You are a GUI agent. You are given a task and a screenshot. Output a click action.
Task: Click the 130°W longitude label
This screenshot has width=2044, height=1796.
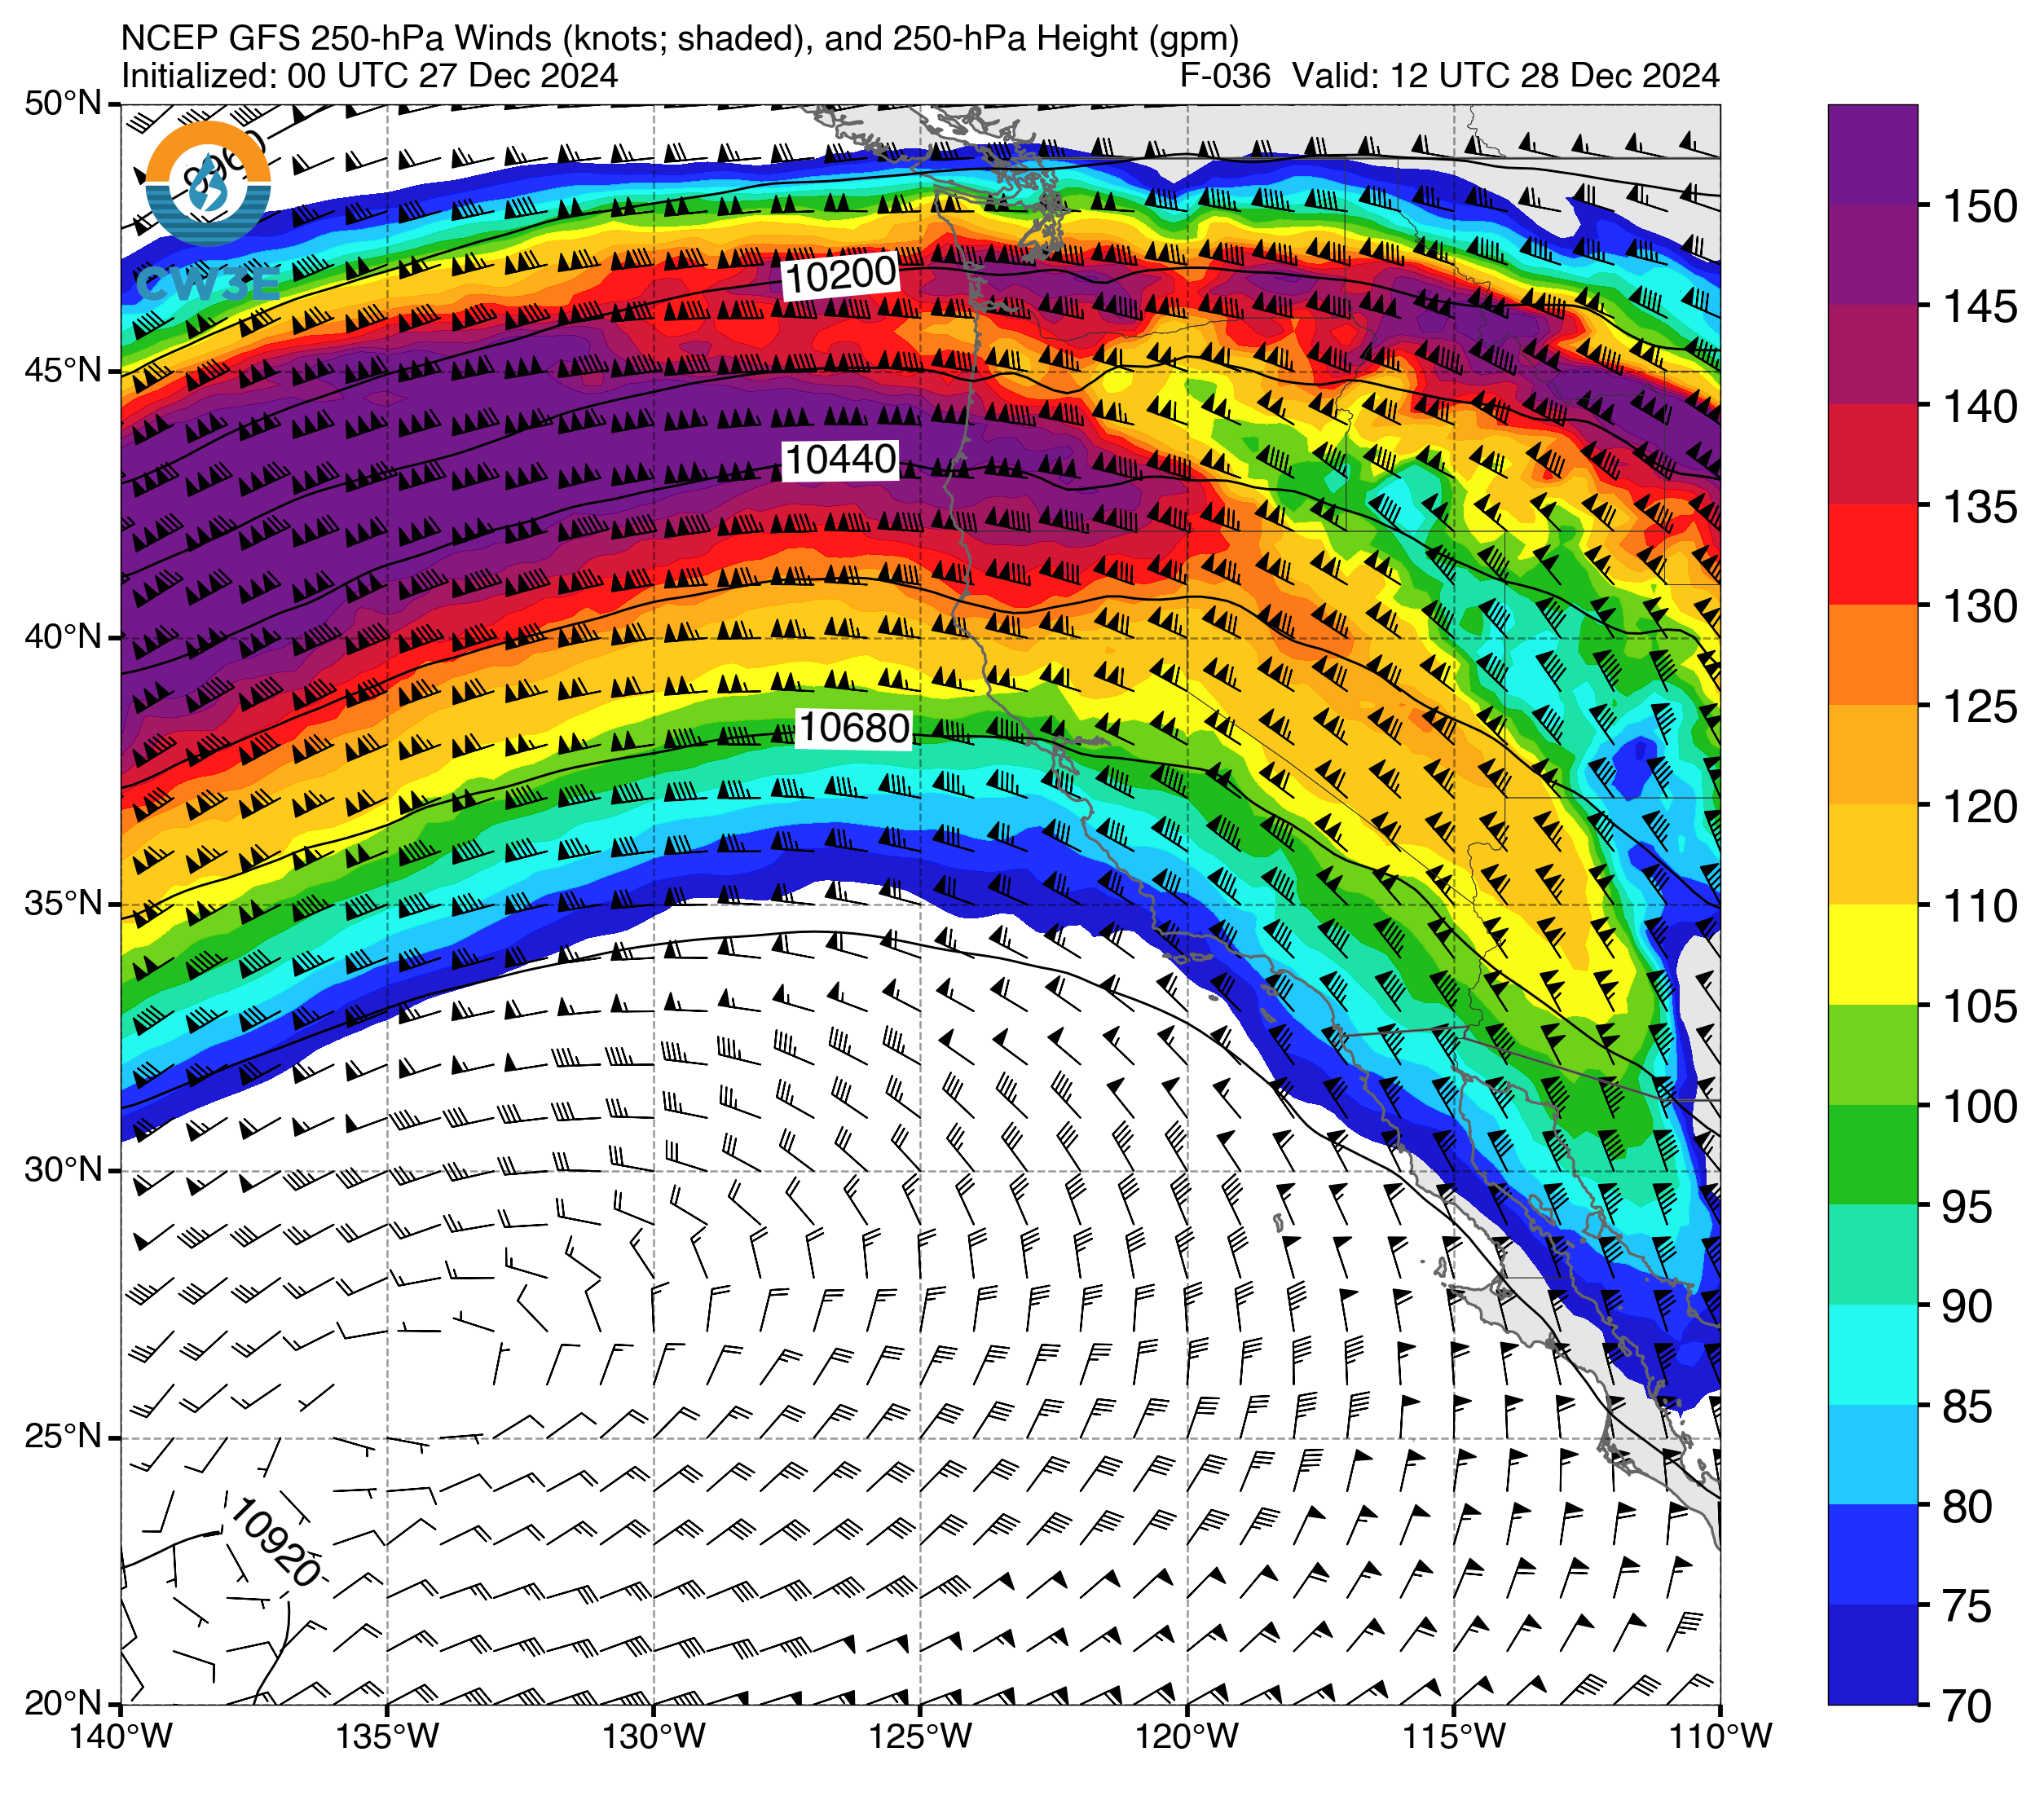pos(654,1737)
